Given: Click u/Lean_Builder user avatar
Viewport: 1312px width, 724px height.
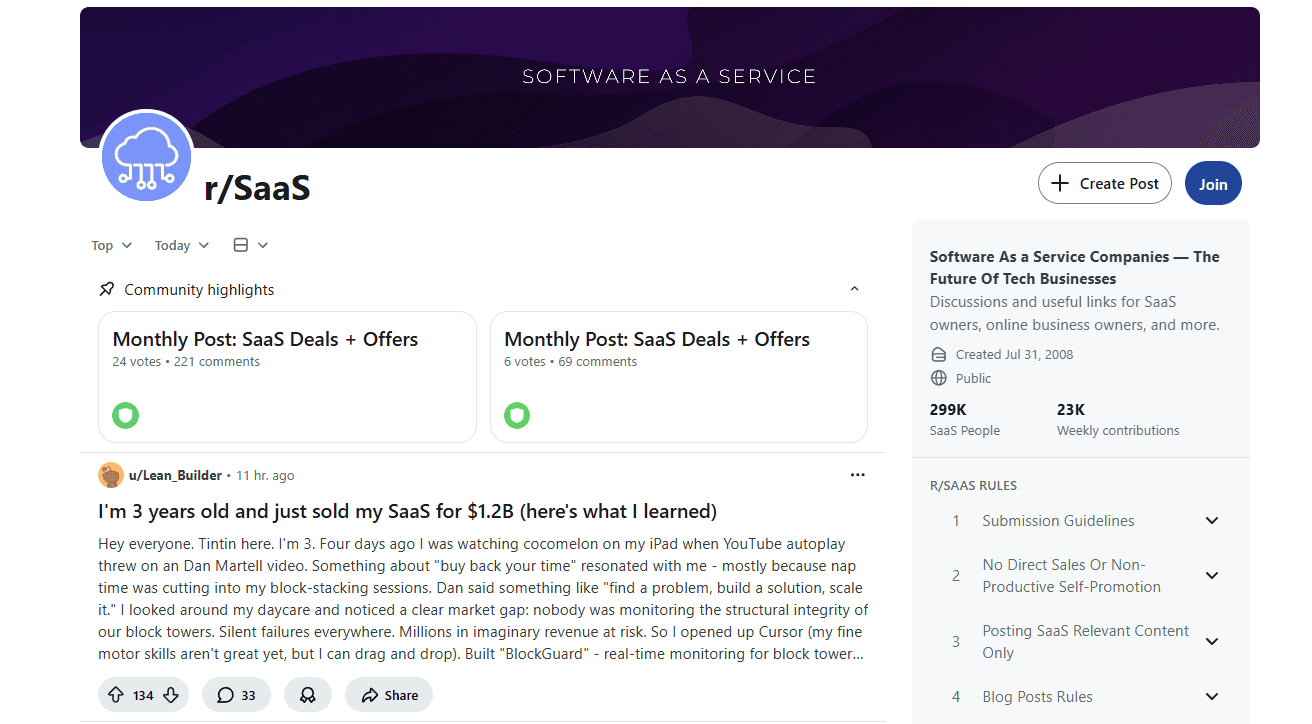Looking at the screenshot, I should point(110,475).
